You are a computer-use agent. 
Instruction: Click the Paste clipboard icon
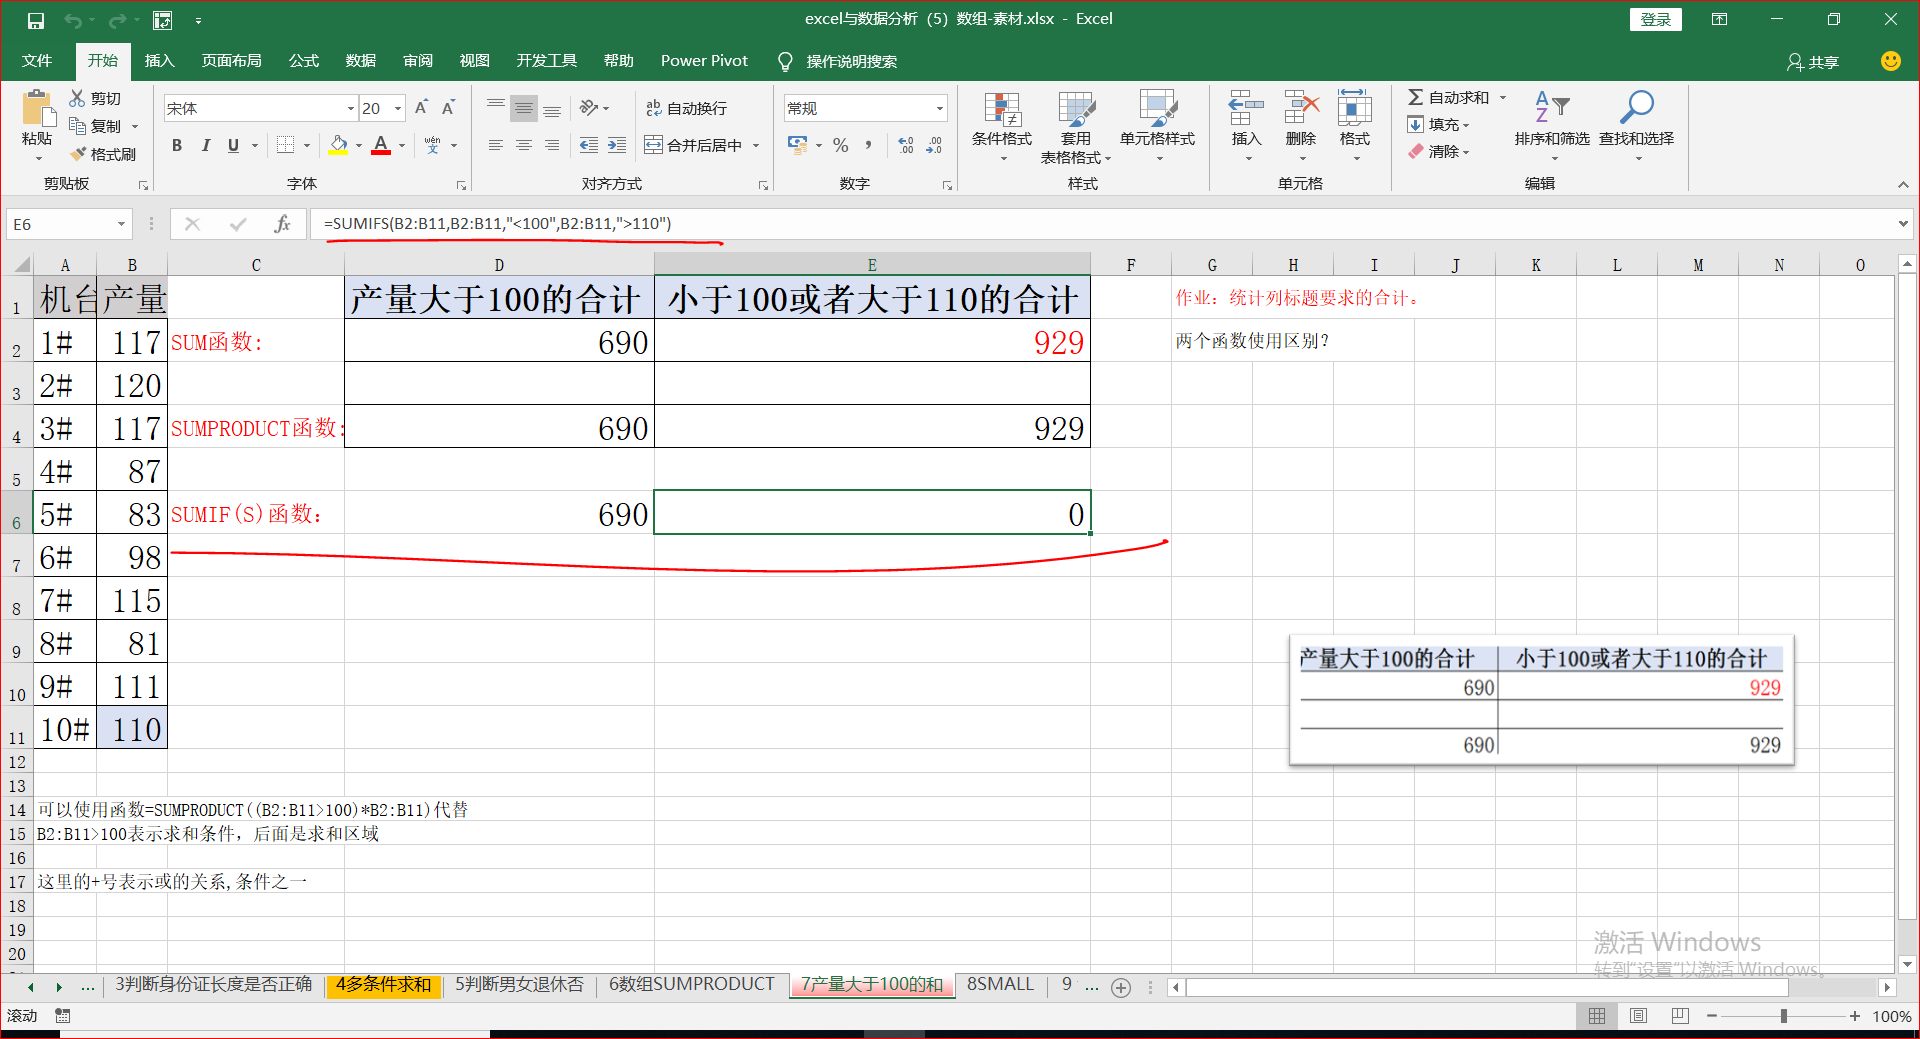point(37,108)
